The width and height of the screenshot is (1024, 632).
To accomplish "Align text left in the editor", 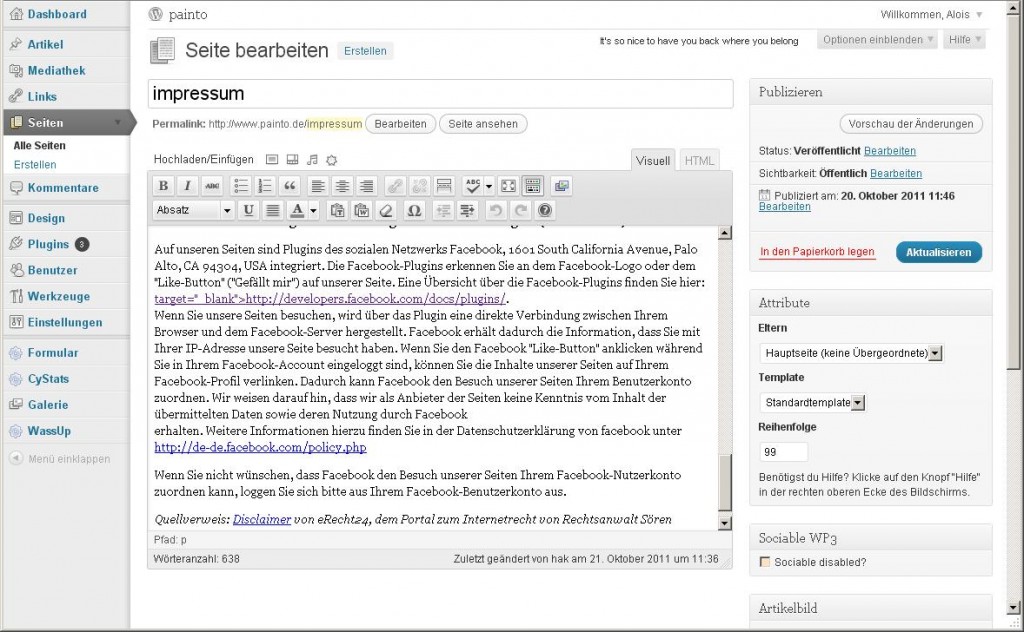I will click(x=318, y=186).
